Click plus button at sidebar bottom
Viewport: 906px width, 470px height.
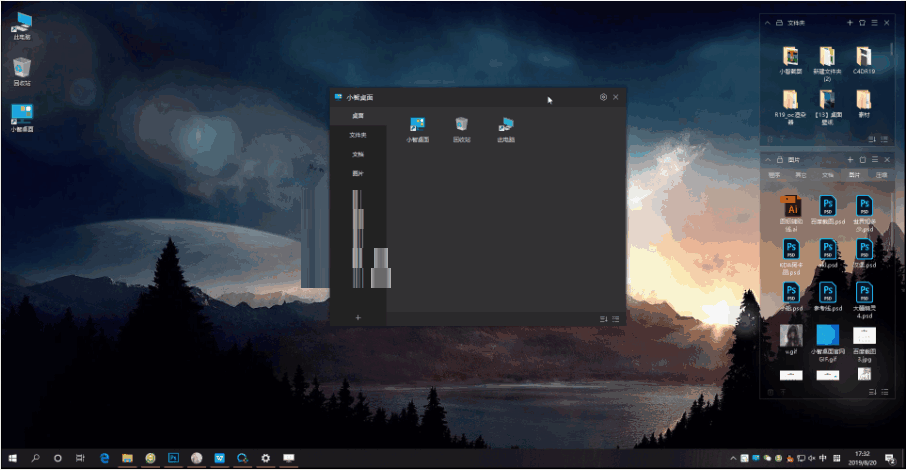click(358, 317)
